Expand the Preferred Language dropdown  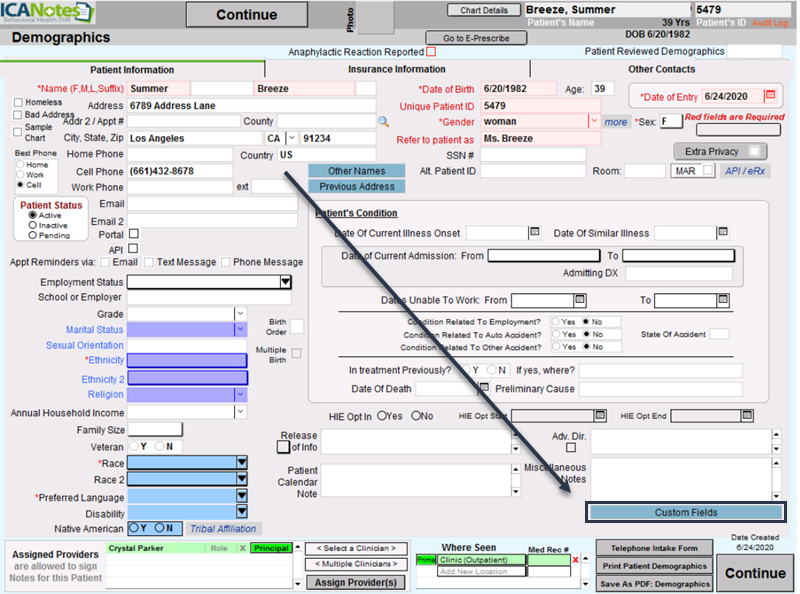pos(241,497)
